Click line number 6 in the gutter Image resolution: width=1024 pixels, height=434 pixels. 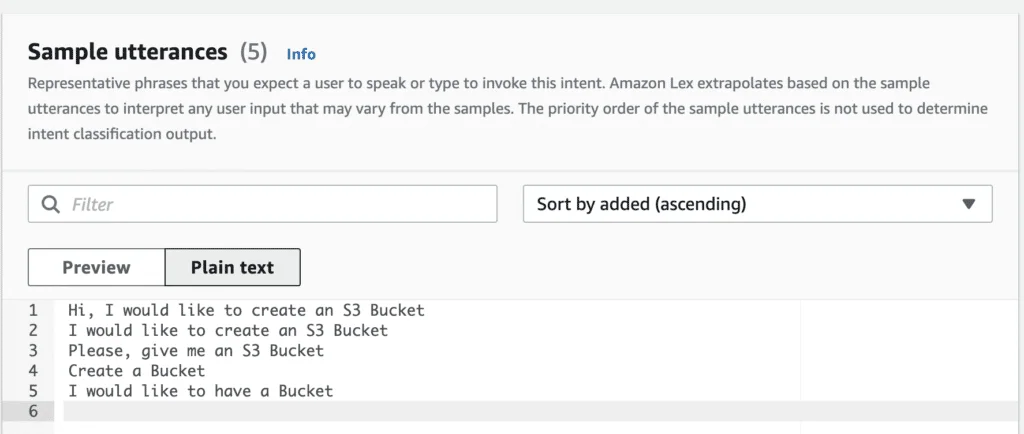tap(33, 411)
